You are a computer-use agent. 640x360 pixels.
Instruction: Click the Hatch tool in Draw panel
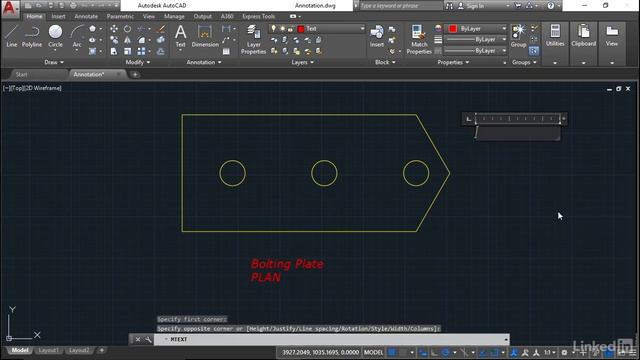click(92, 51)
